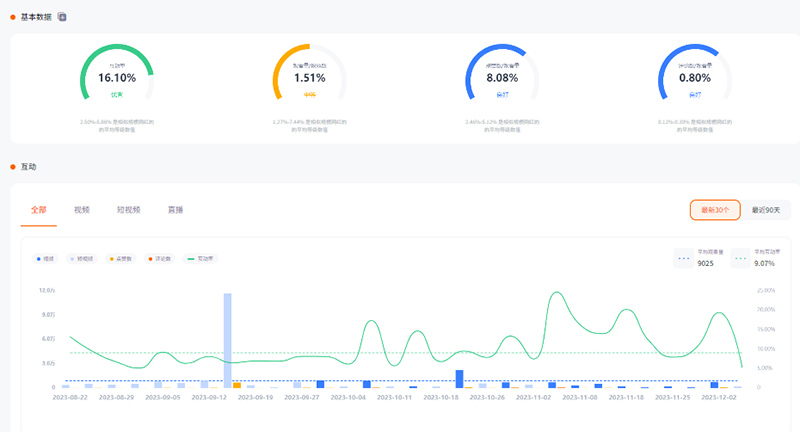Select the 最新30个 range button
Screen dimensions: 800x432
[x=714, y=210]
